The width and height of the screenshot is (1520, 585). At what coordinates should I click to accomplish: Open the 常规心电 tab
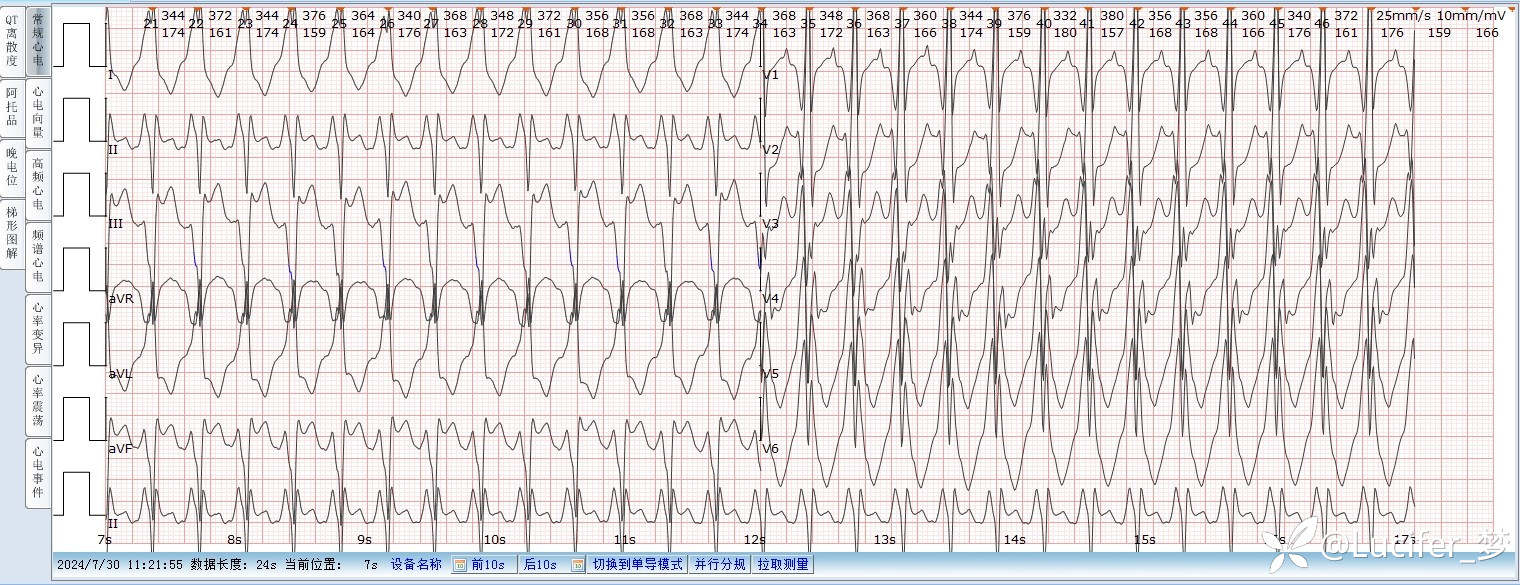[x=38, y=40]
